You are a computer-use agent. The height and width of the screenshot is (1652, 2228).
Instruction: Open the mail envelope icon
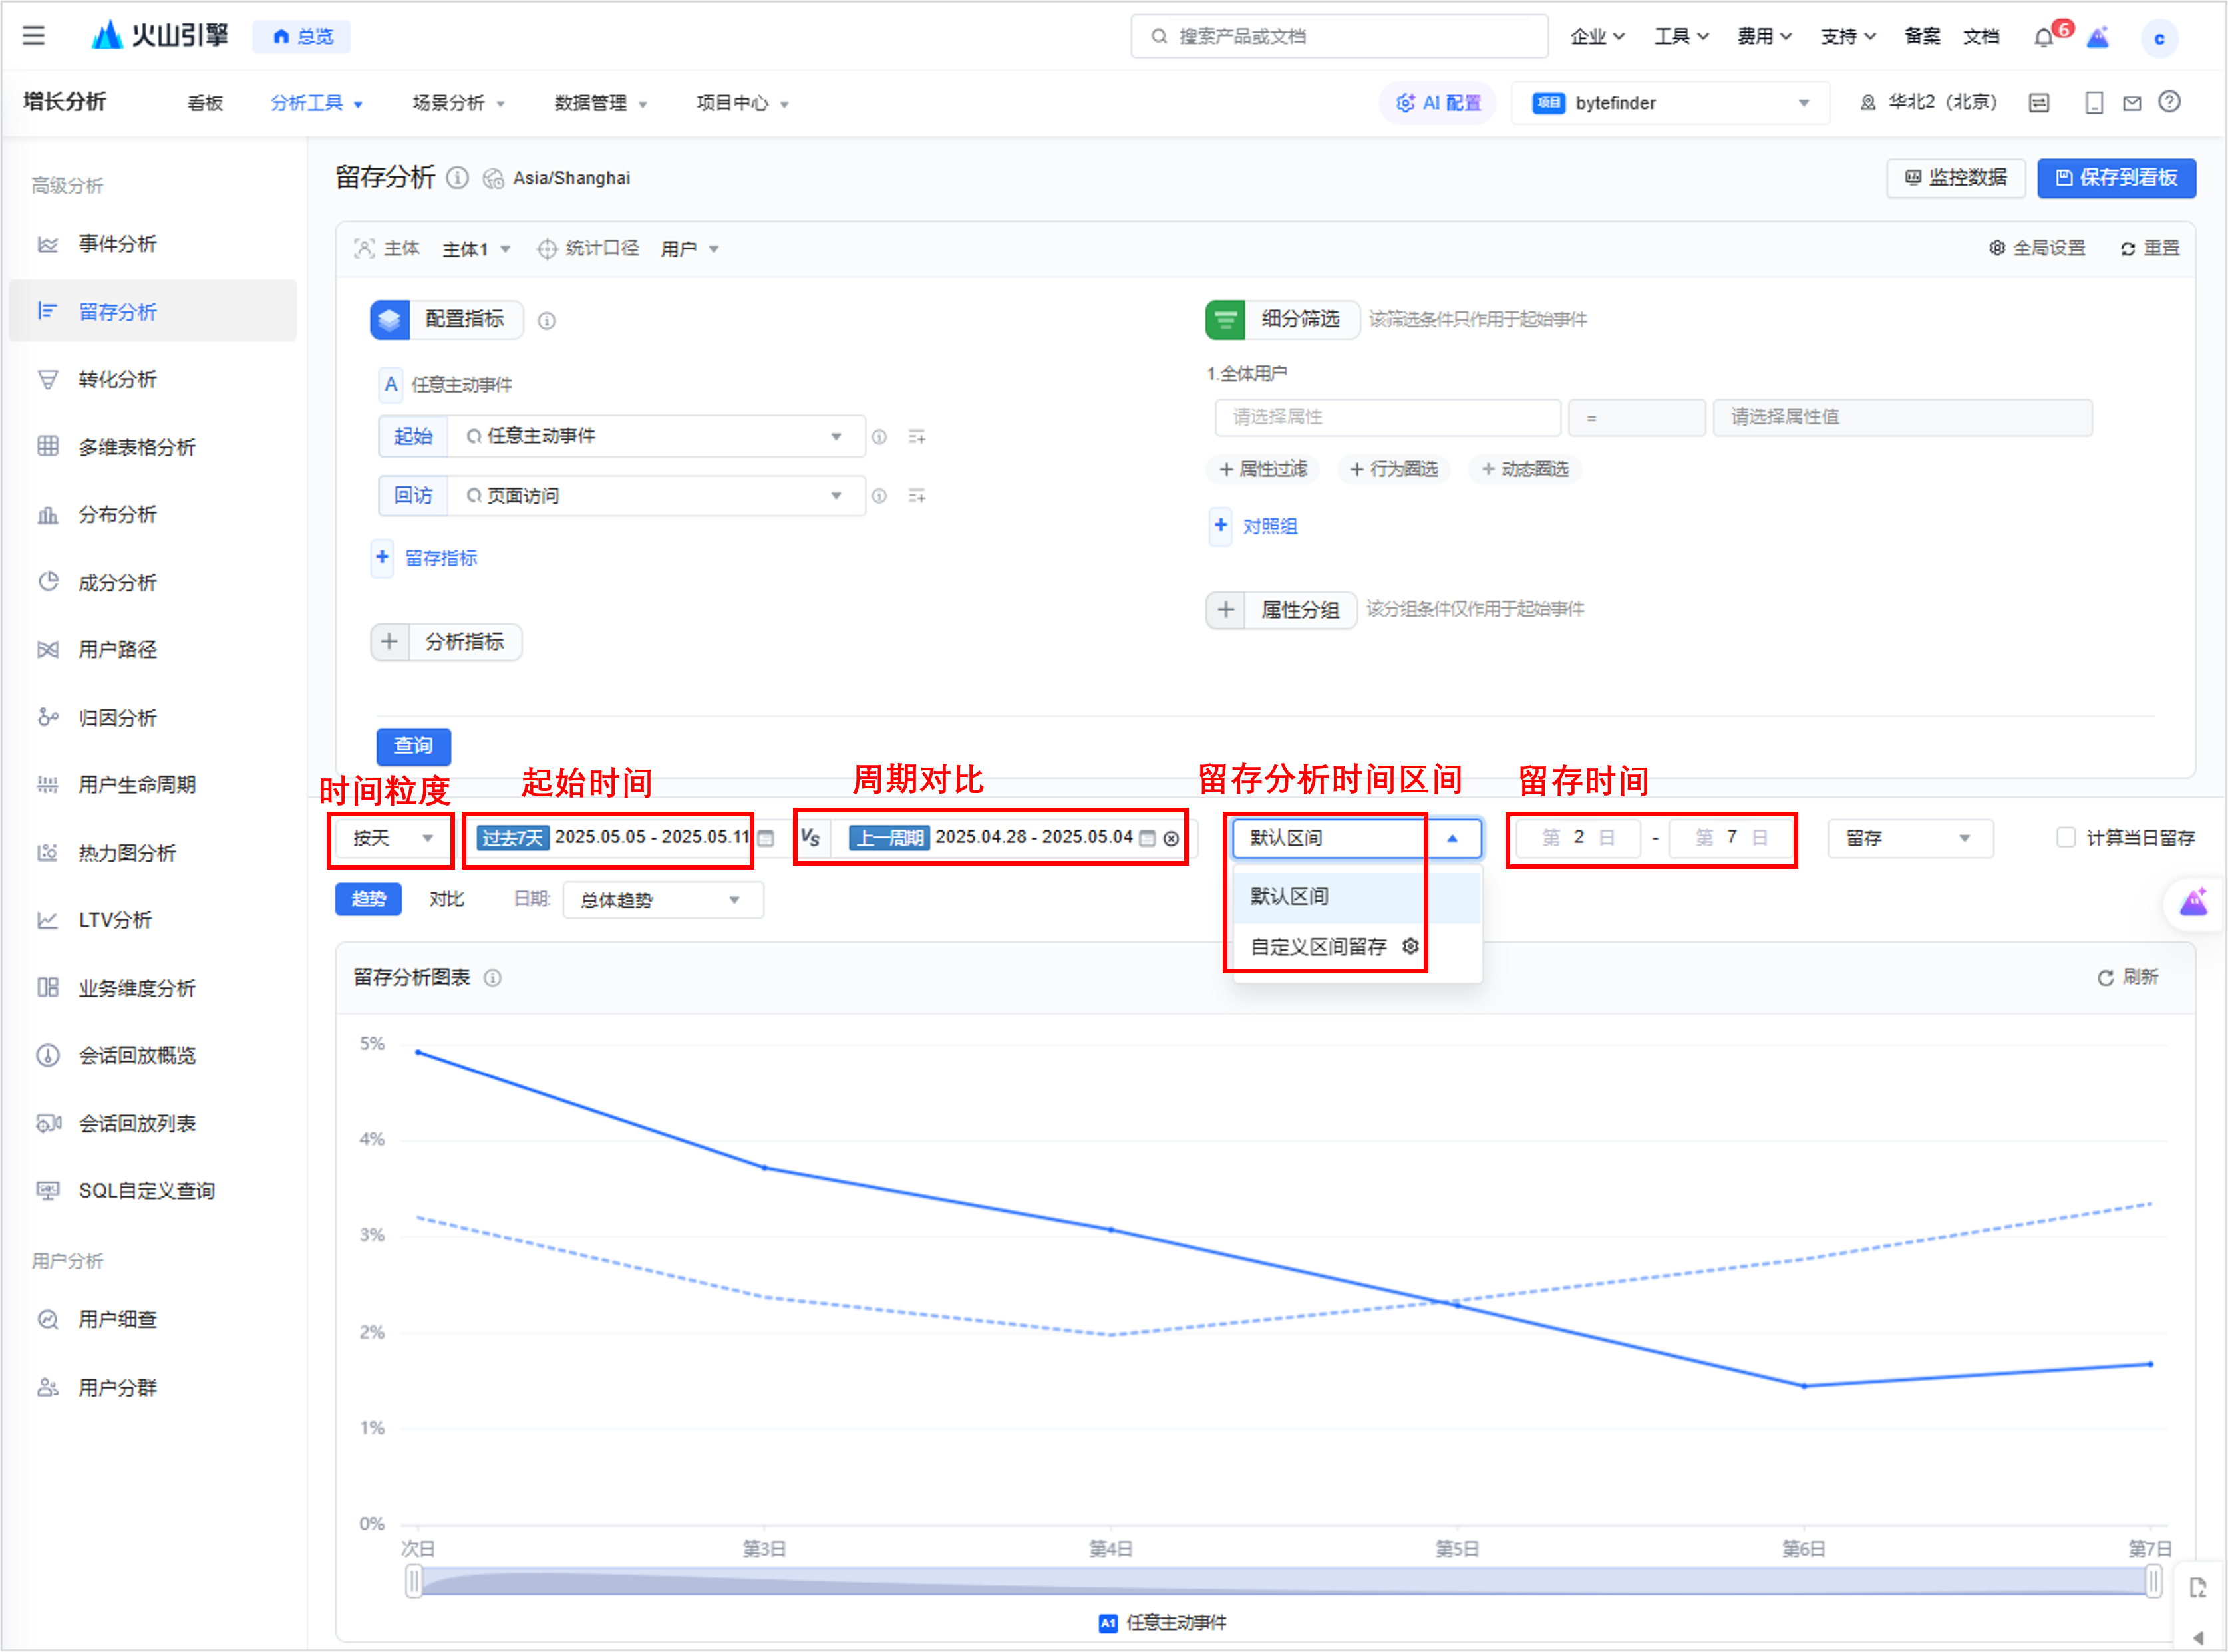click(2132, 103)
